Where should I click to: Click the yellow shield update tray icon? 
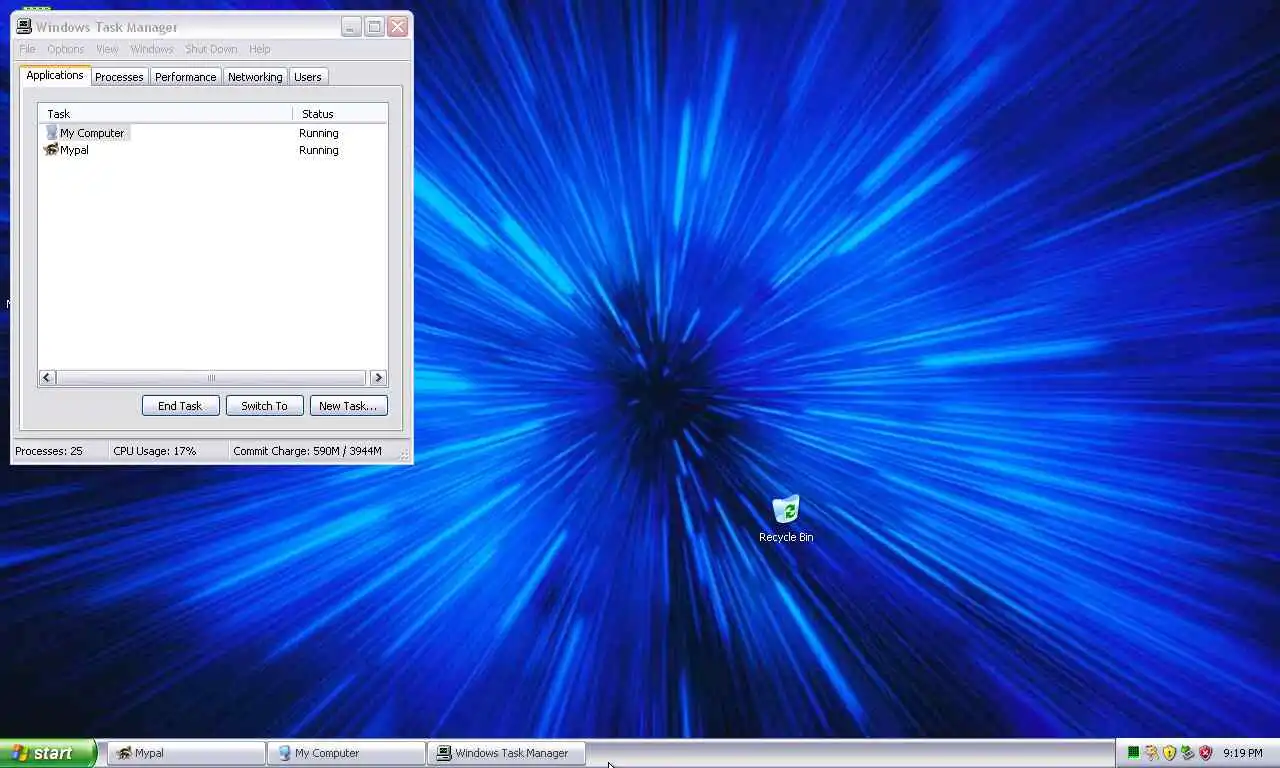click(x=1170, y=753)
